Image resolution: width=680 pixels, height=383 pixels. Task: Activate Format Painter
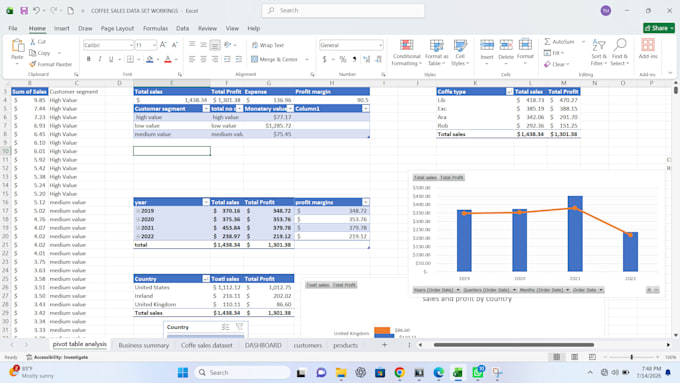click(50, 64)
